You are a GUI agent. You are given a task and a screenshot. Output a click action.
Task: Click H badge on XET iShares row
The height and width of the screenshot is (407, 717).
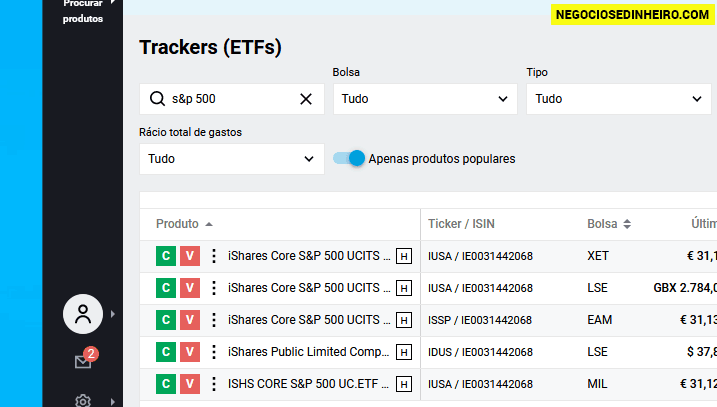404,256
